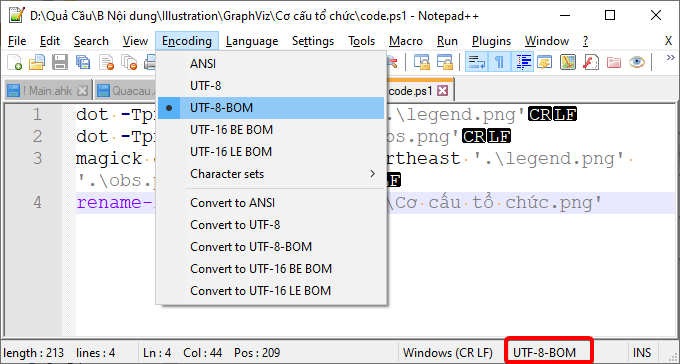
Task: Toggle the Word wrap toolbar button
Action: coord(477,62)
